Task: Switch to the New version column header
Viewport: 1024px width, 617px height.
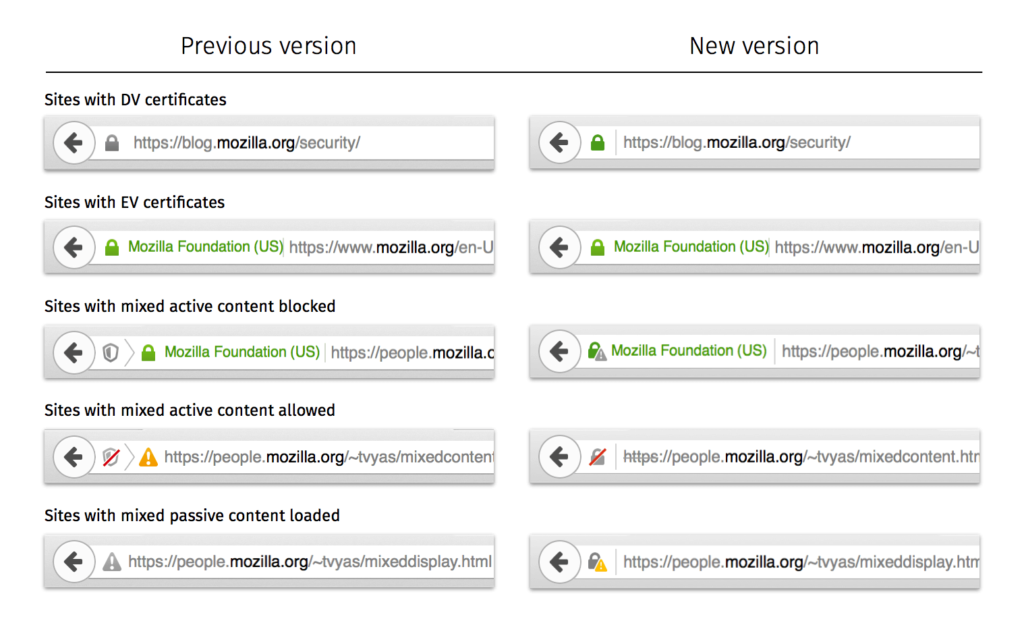Action: tap(753, 45)
